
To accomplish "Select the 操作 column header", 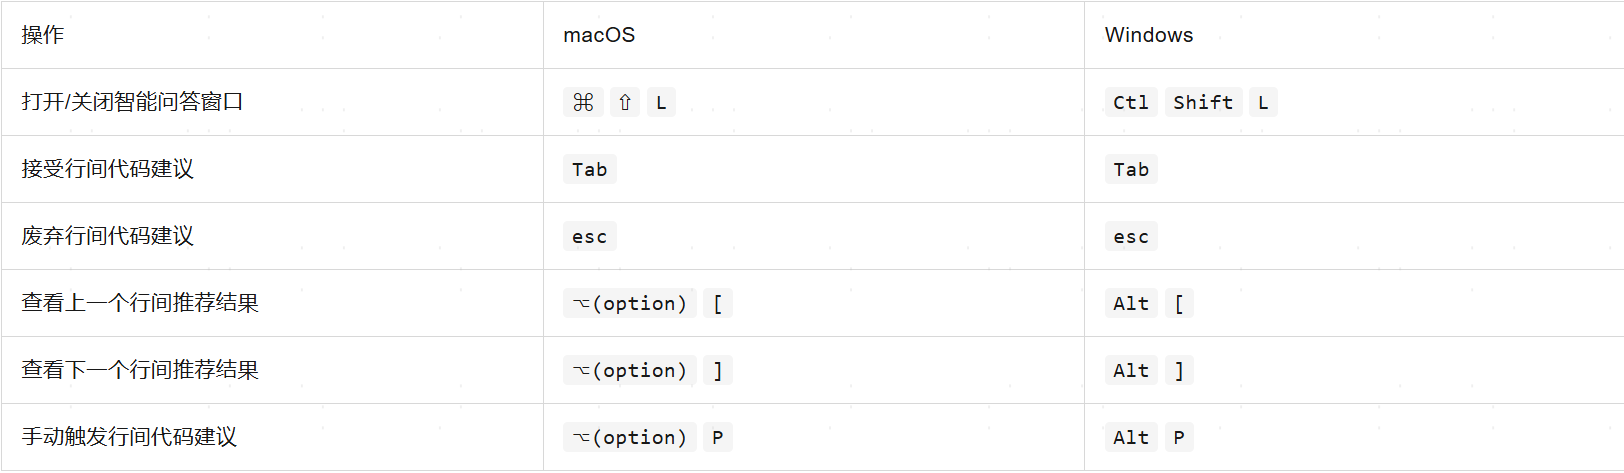I will [x=43, y=35].
